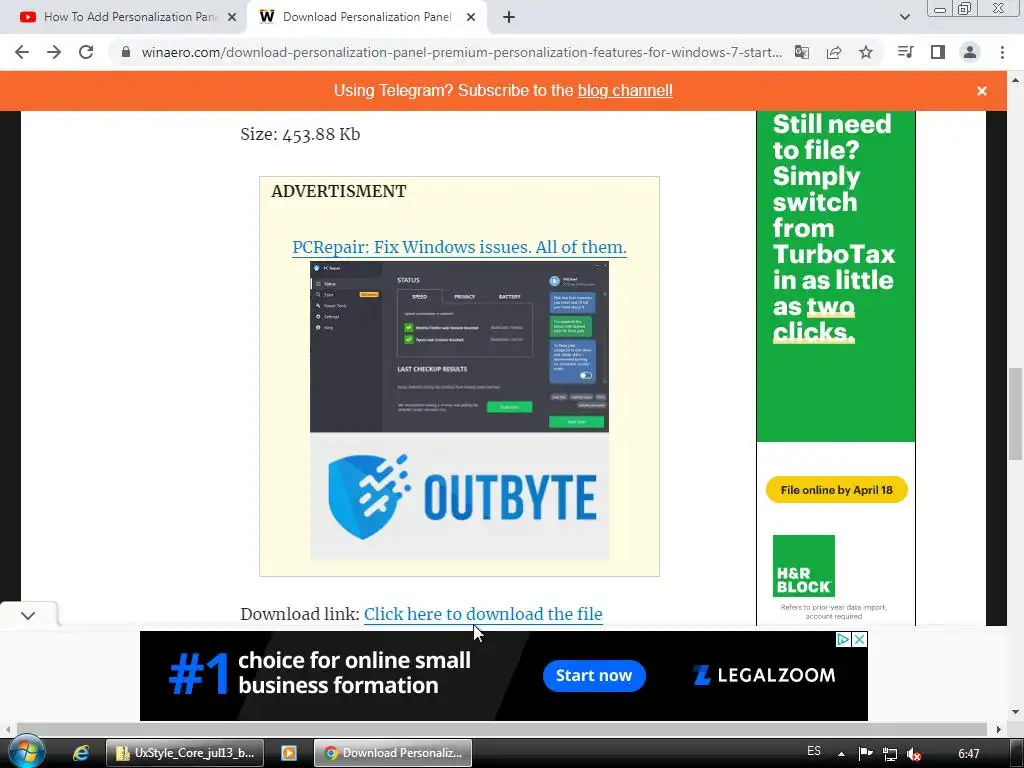Click the ES language indicator

coord(814,751)
